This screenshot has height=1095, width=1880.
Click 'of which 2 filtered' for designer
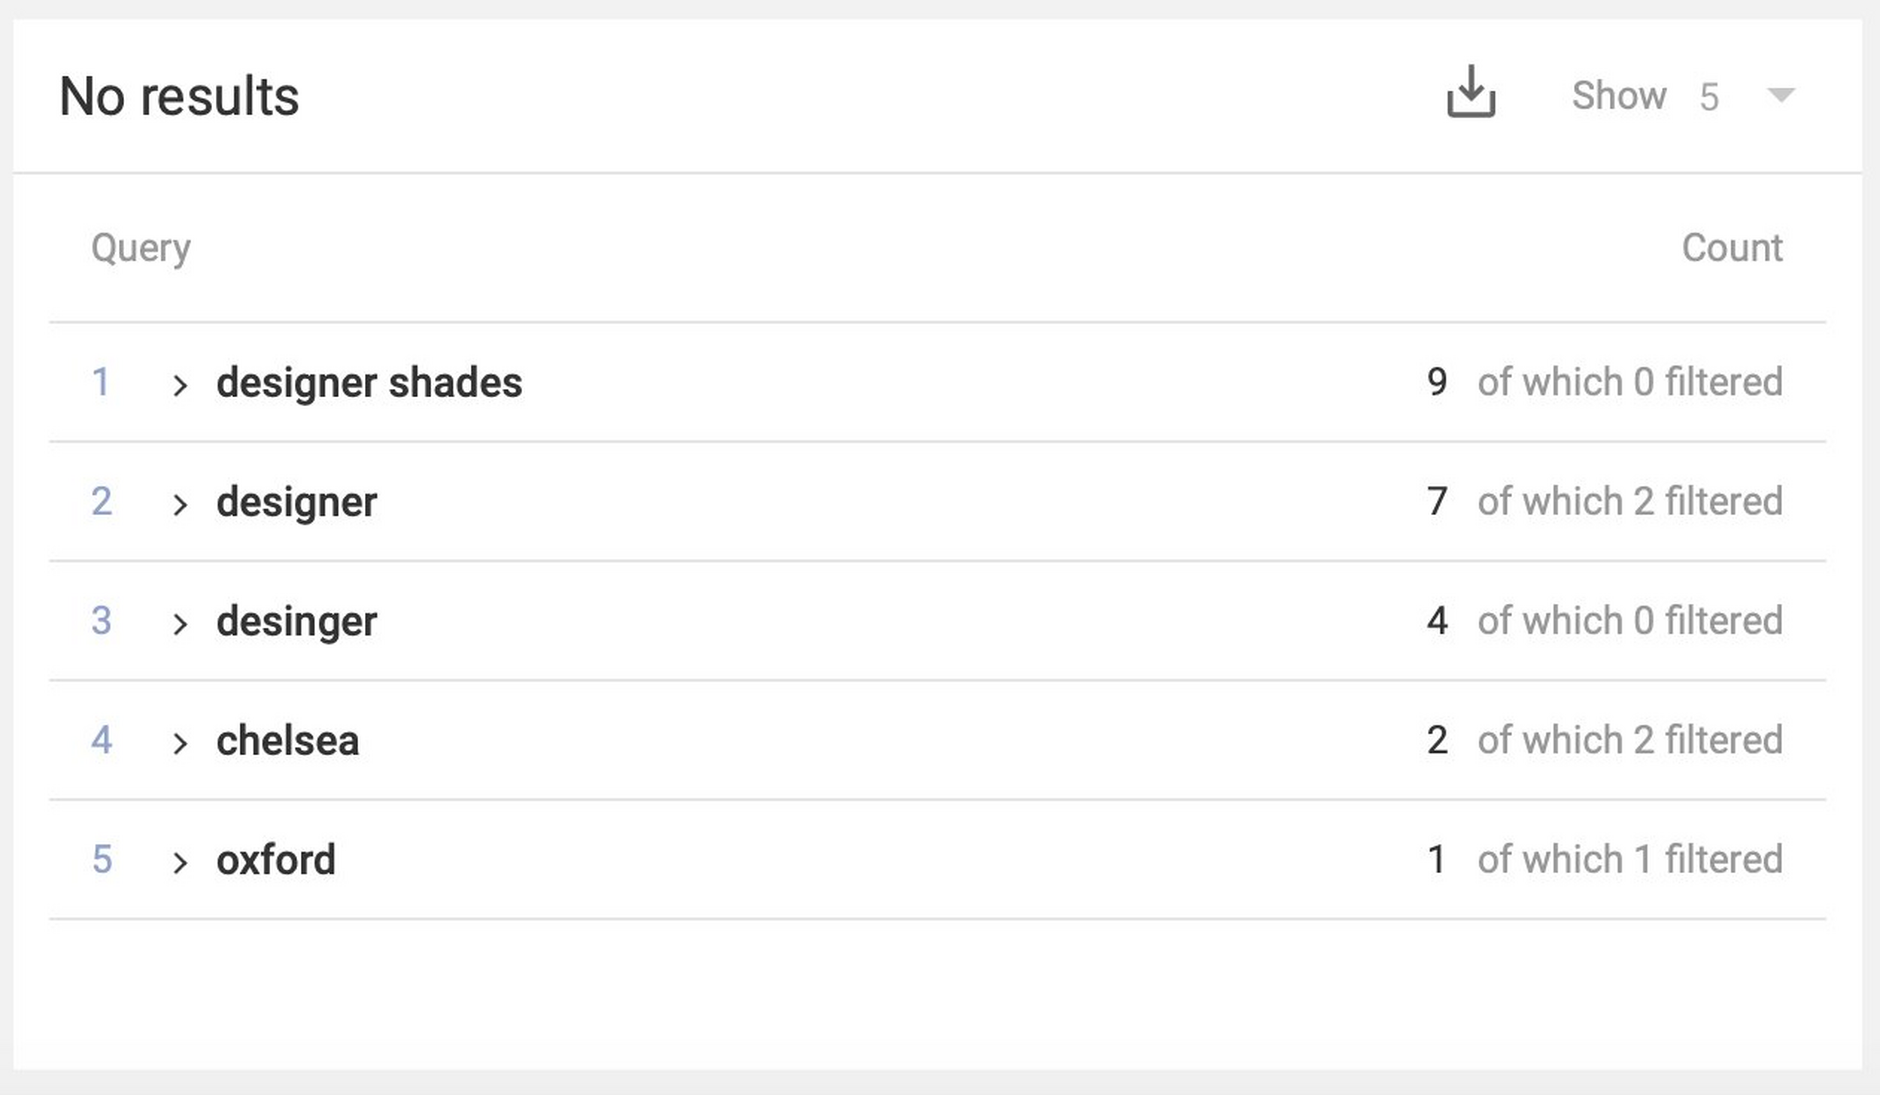[x=1630, y=502]
